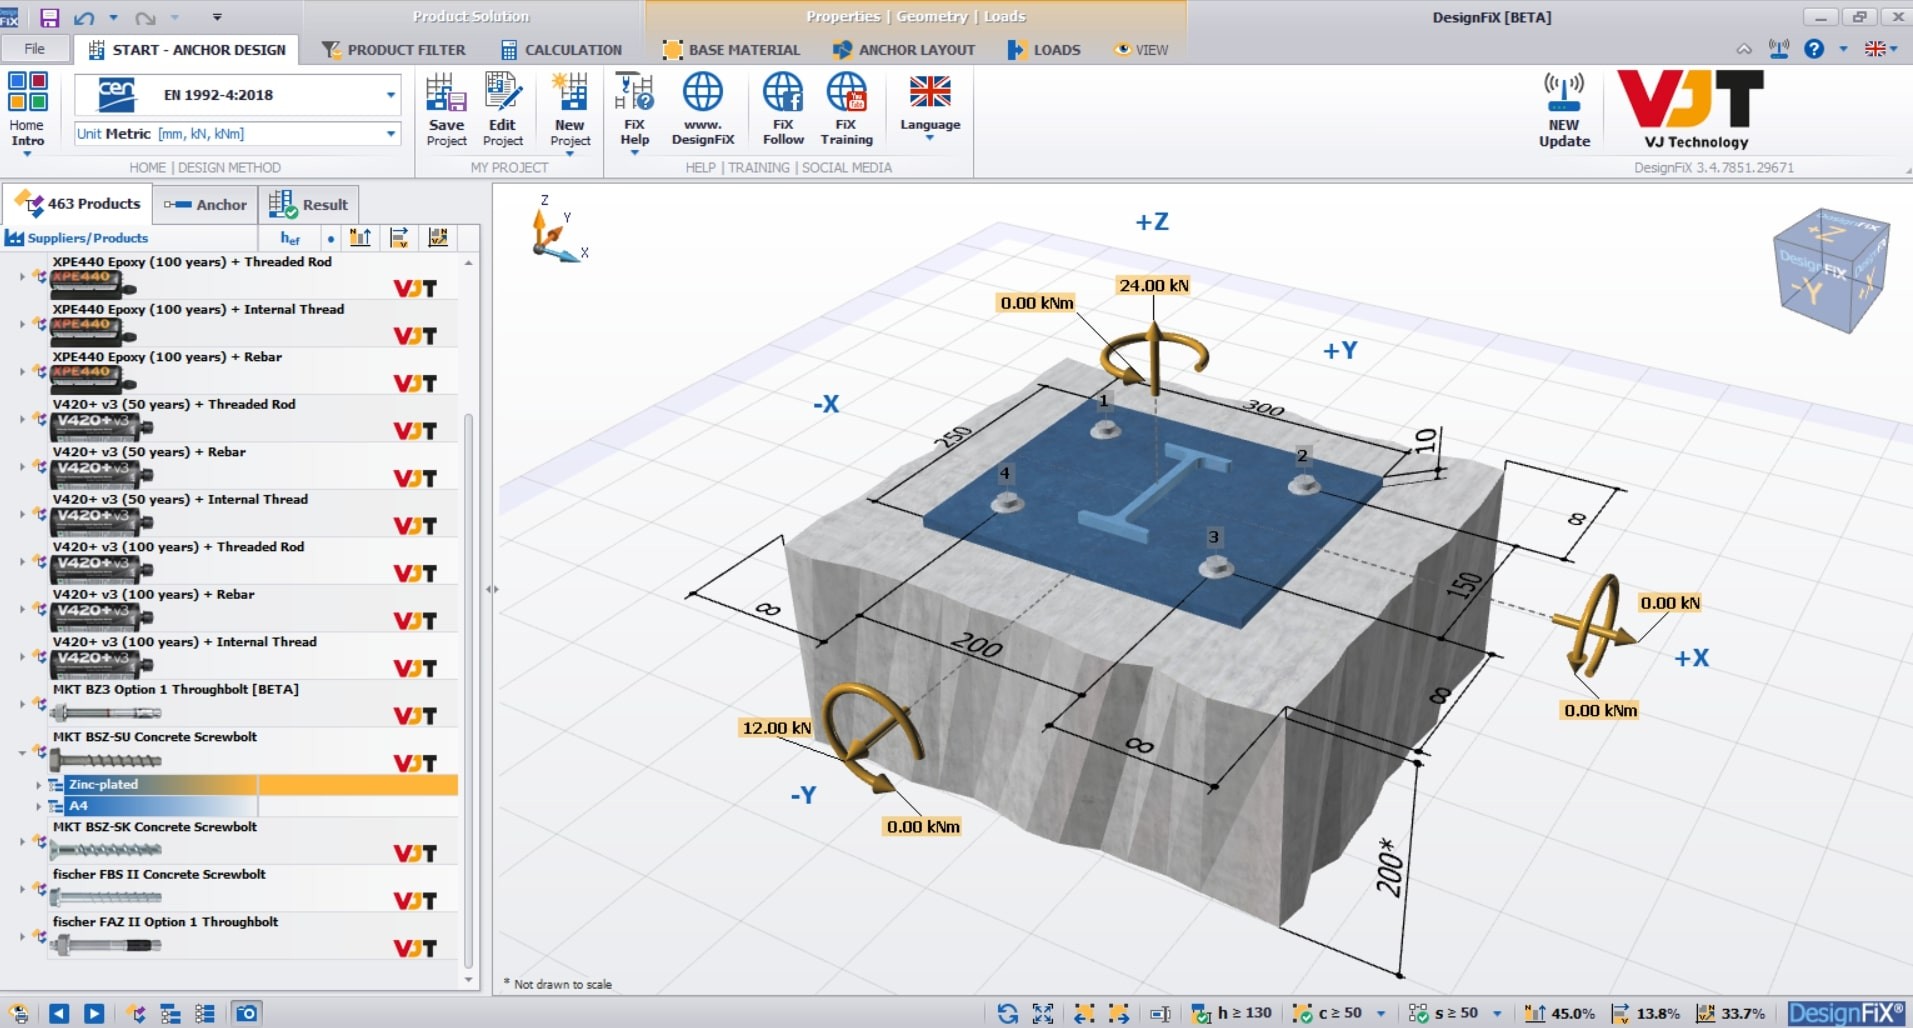Viewport: 1913px width, 1028px height.
Task: Open the Result tab
Action: (309, 204)
